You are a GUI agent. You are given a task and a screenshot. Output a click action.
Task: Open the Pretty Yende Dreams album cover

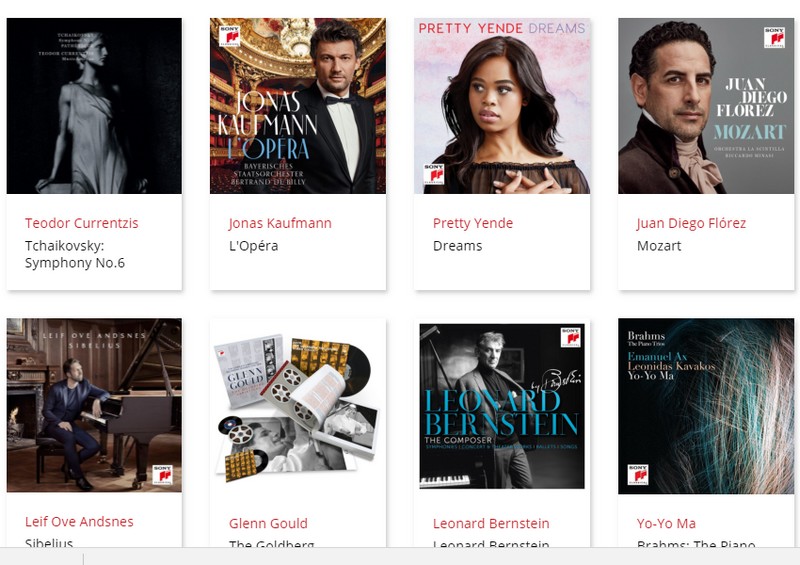(502, 106)
